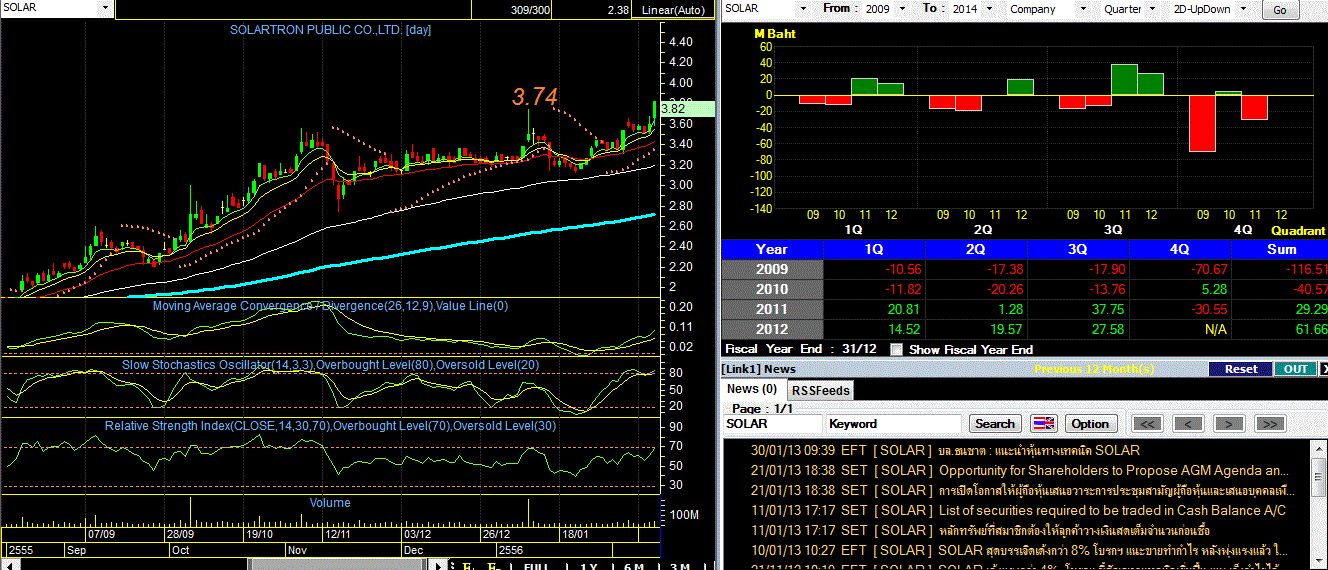Click the 4Q column header in table
The image size is (1328, 570).
[x=1180, y=249]
